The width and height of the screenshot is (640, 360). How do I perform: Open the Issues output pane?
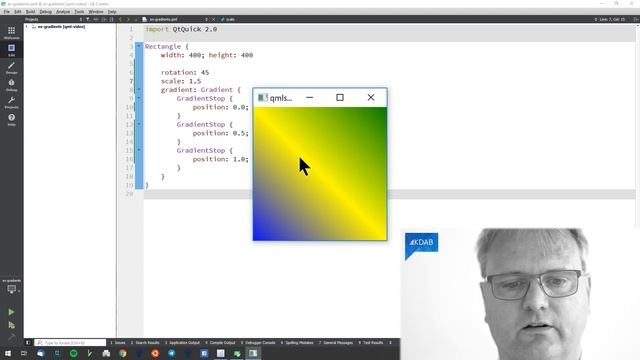118,343
